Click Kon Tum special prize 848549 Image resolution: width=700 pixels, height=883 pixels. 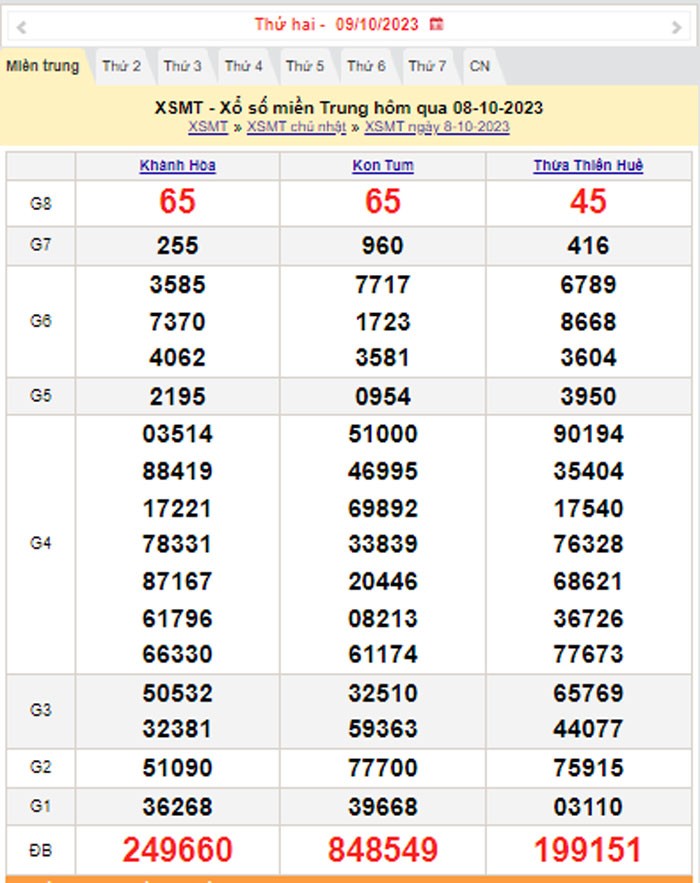(383, 850)
